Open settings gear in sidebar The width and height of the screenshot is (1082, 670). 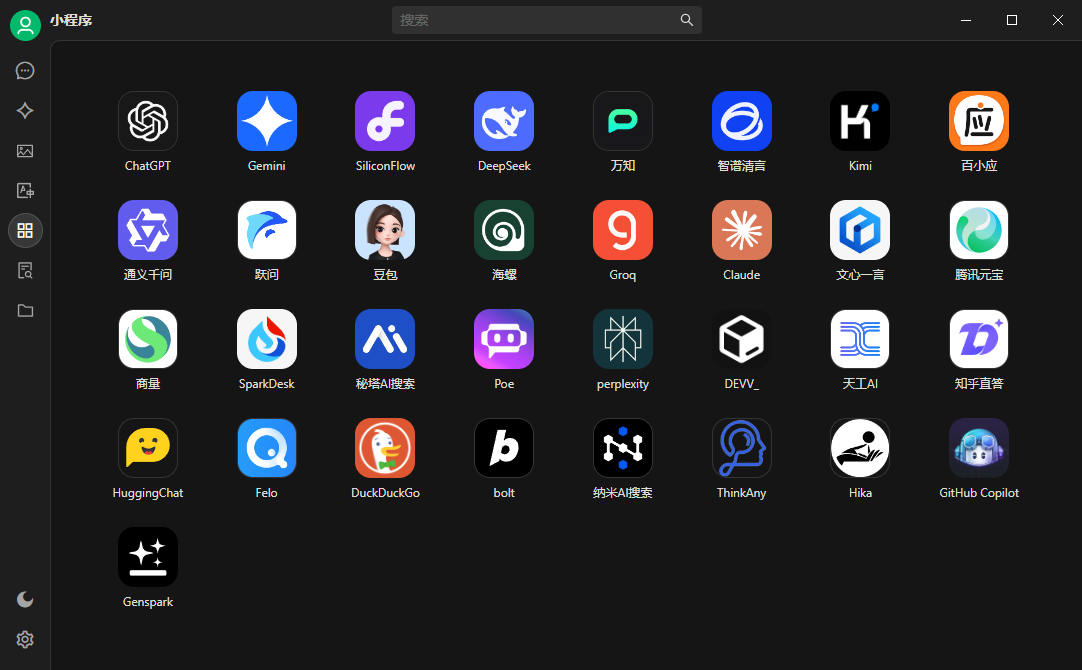click(25, 640)
